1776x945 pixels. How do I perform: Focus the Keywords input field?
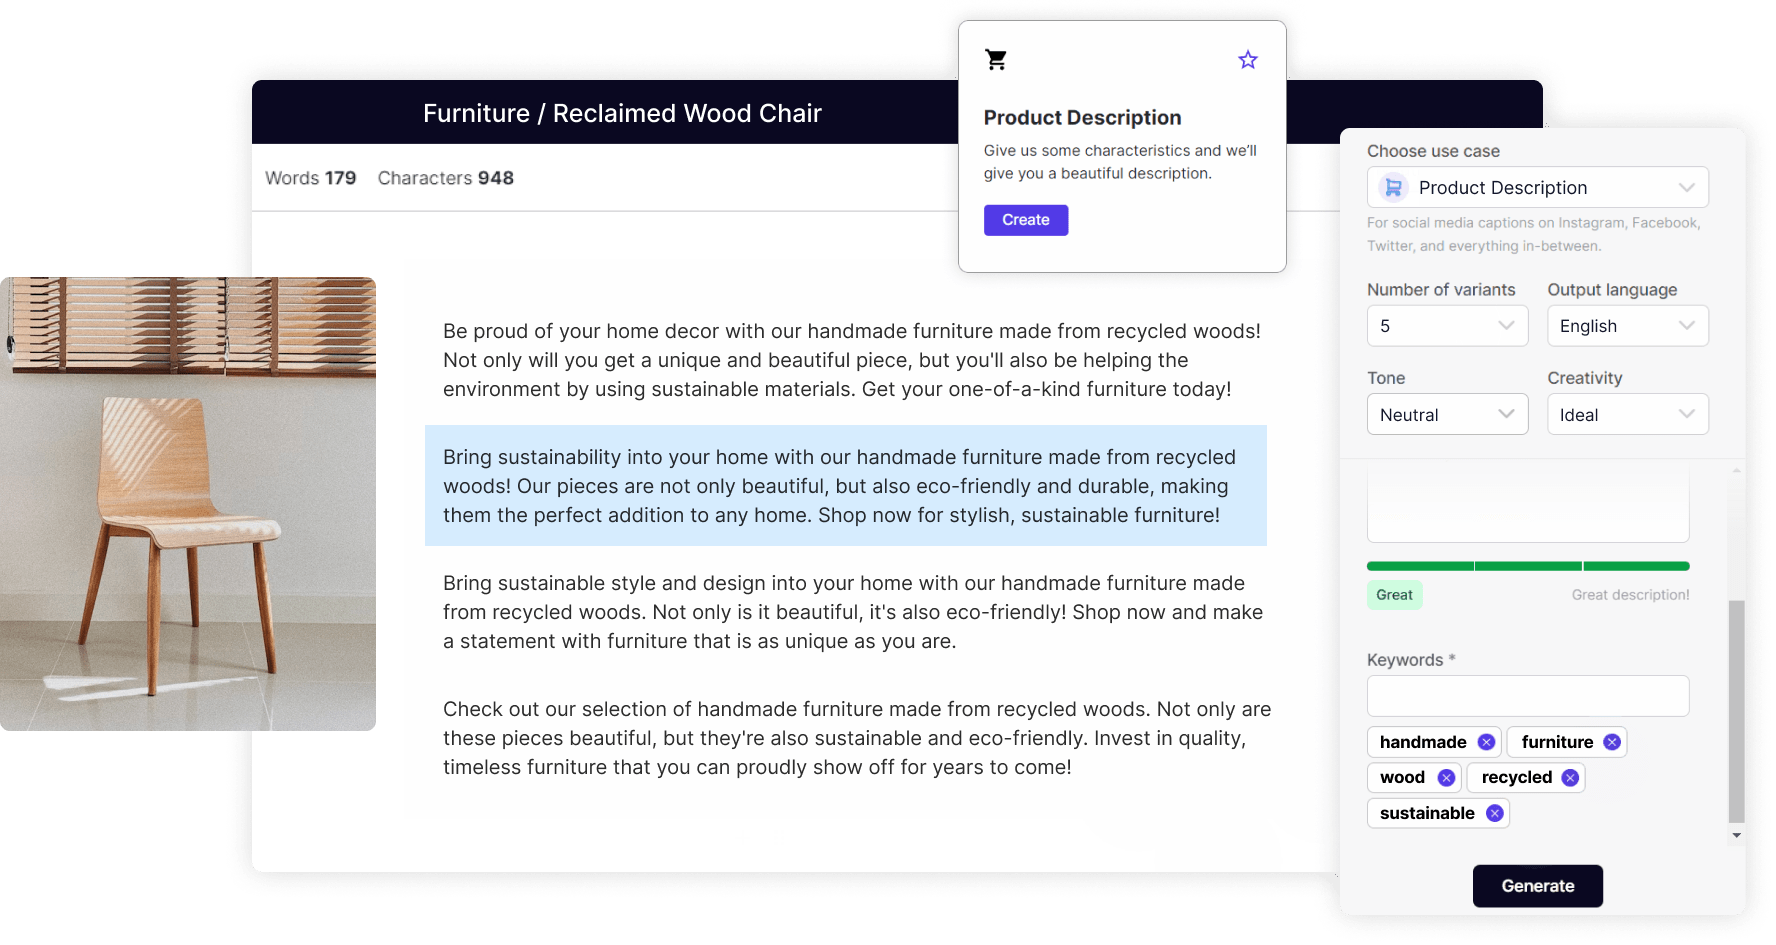coord(1528,696)
